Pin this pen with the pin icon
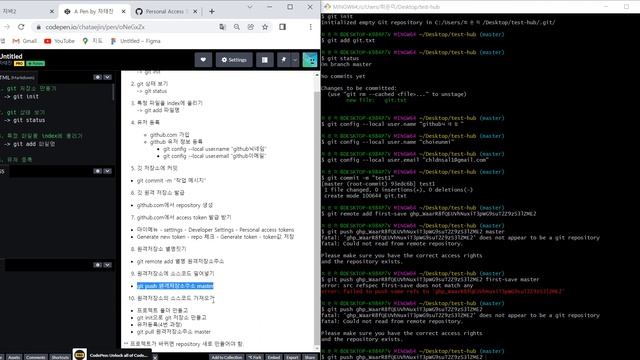 coord(283,60)
